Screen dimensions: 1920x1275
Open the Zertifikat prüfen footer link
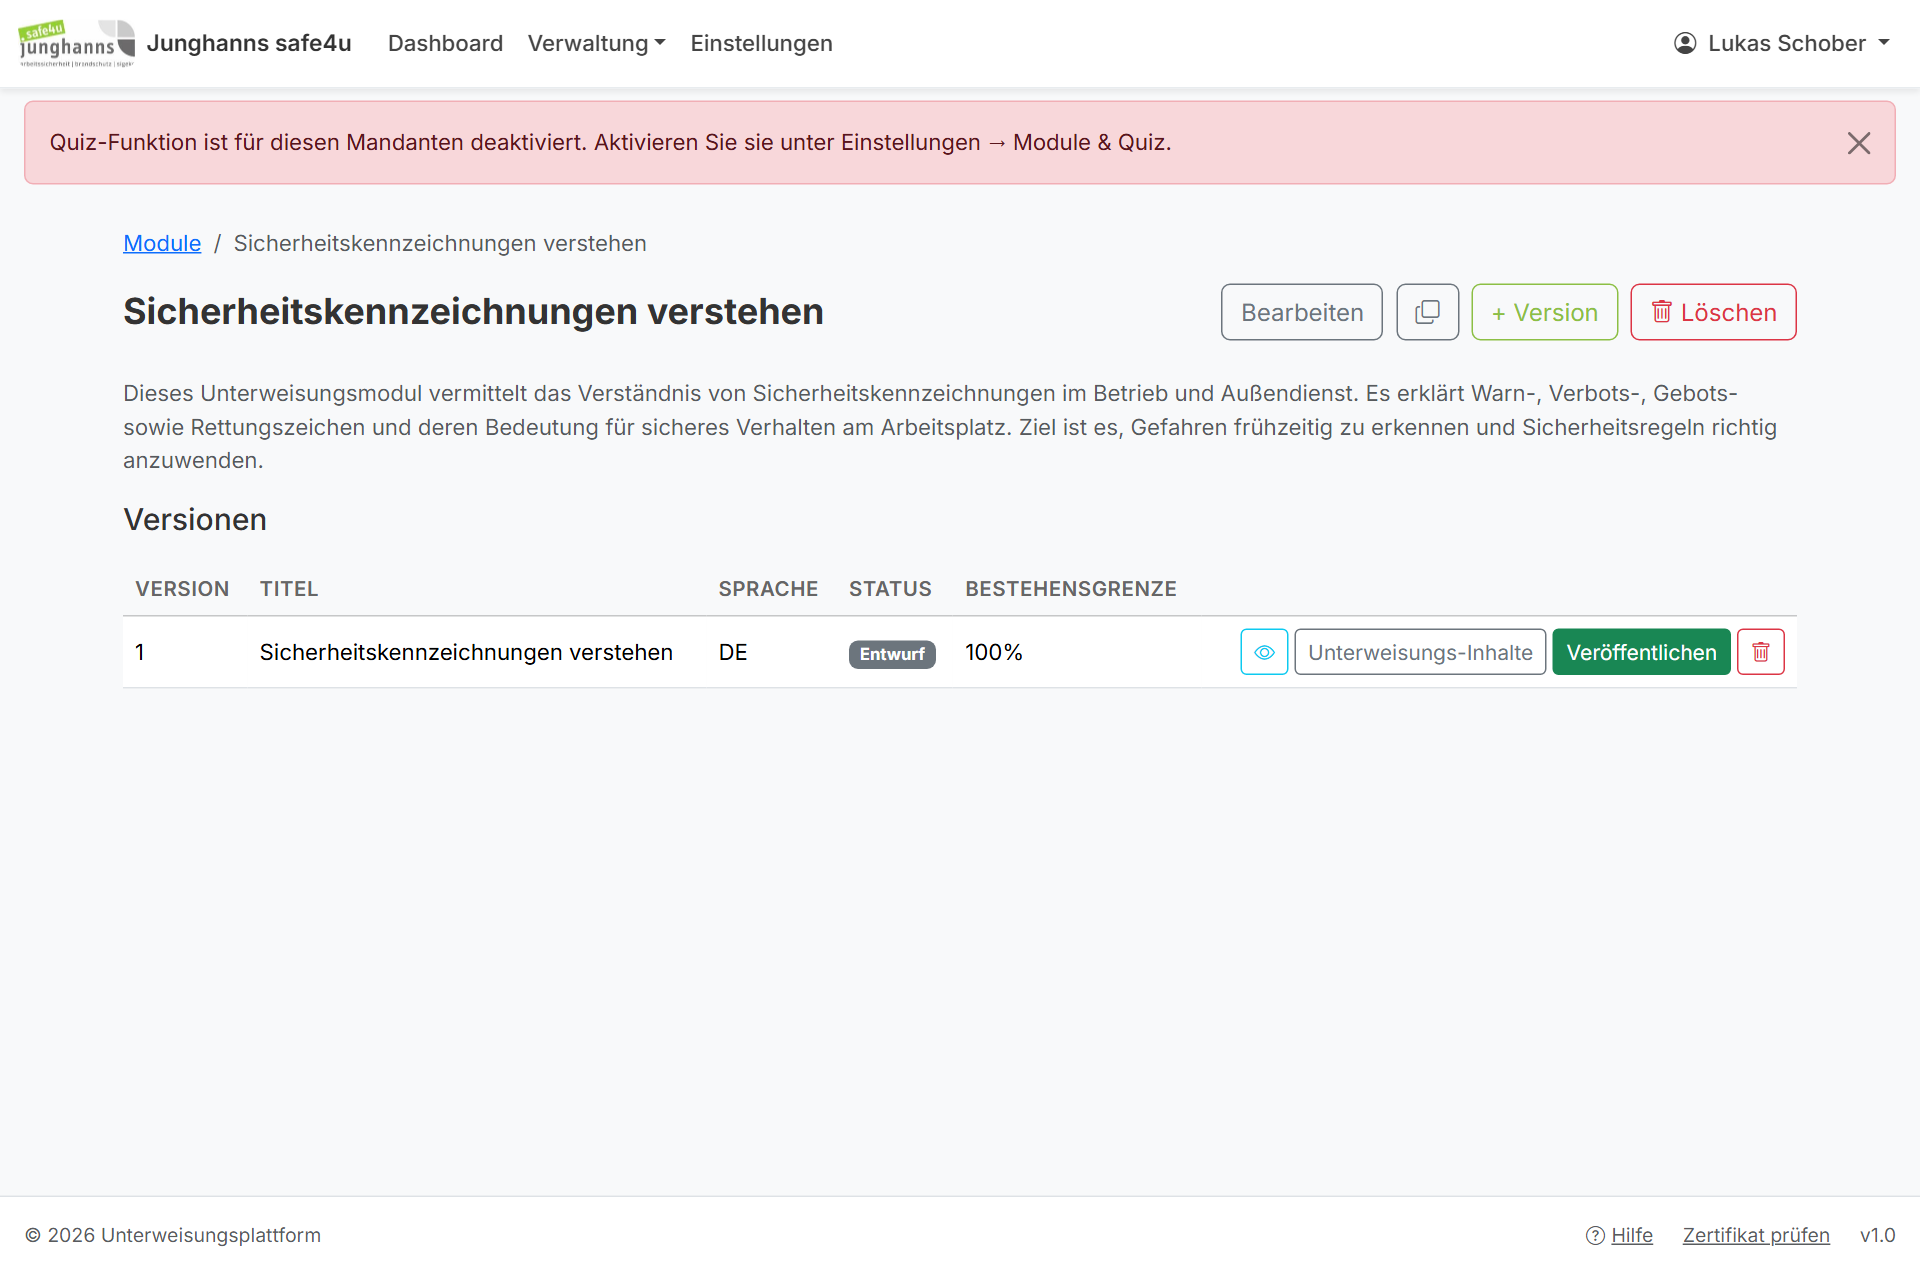(1756, 1235)
